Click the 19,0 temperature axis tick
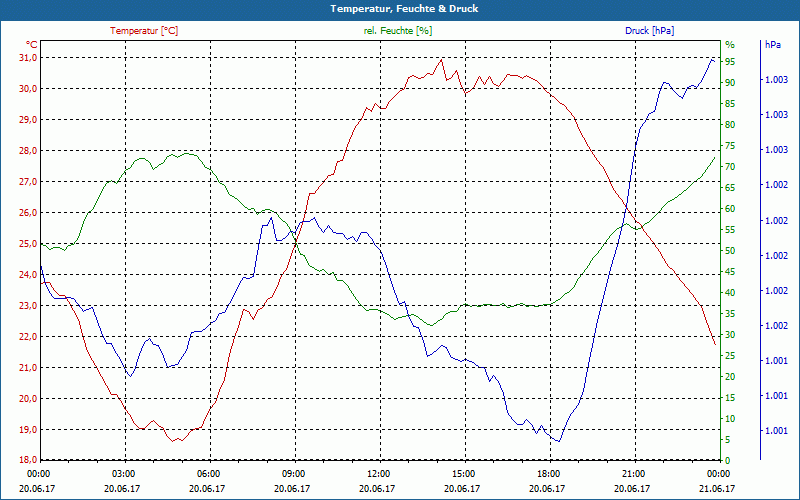The height and width of the screenshot is (500, 800). tap(28, 430)
